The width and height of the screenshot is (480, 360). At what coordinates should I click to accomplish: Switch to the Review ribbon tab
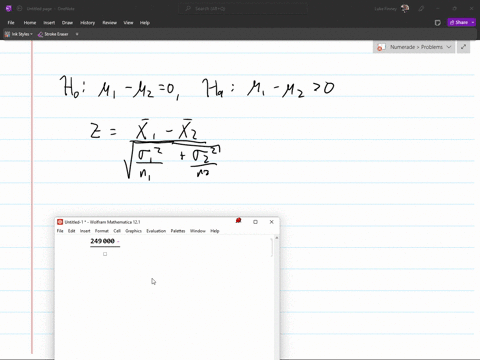coord(109,23)
